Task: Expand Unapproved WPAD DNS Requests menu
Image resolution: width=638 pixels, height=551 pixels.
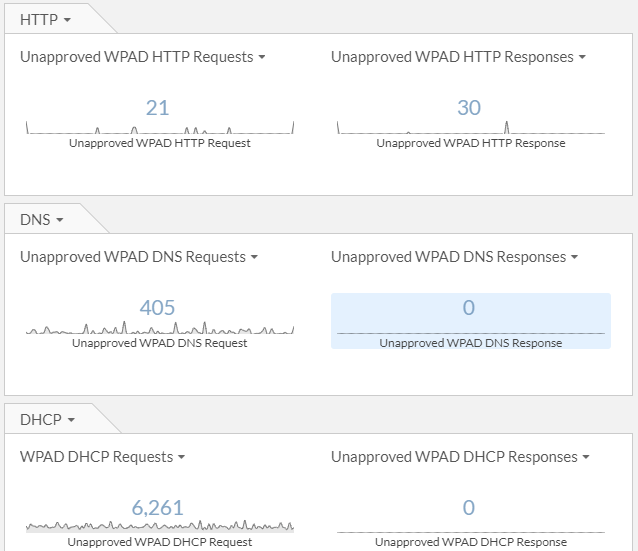Action: [x=139, y=257]
